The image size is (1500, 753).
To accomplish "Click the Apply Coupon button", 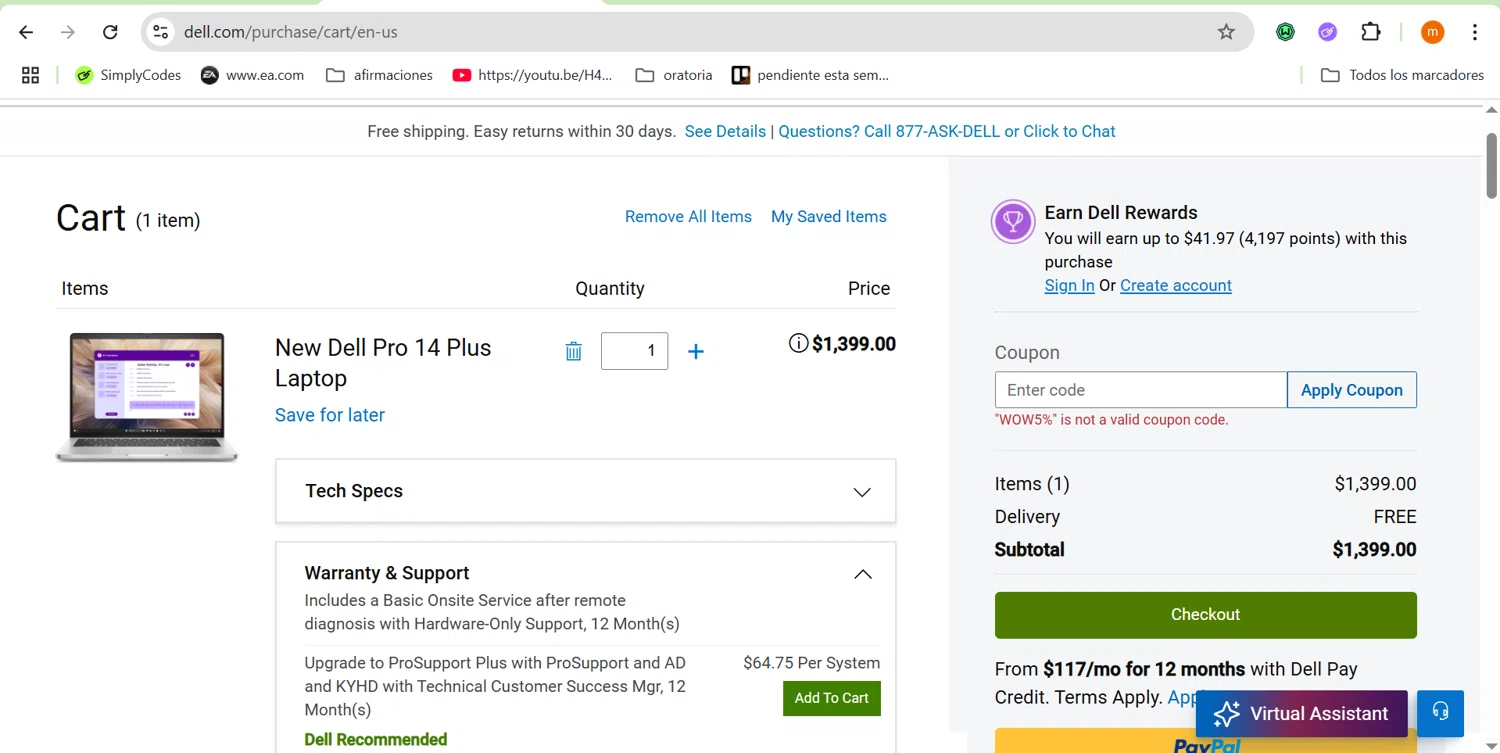I will [1352, 390].
